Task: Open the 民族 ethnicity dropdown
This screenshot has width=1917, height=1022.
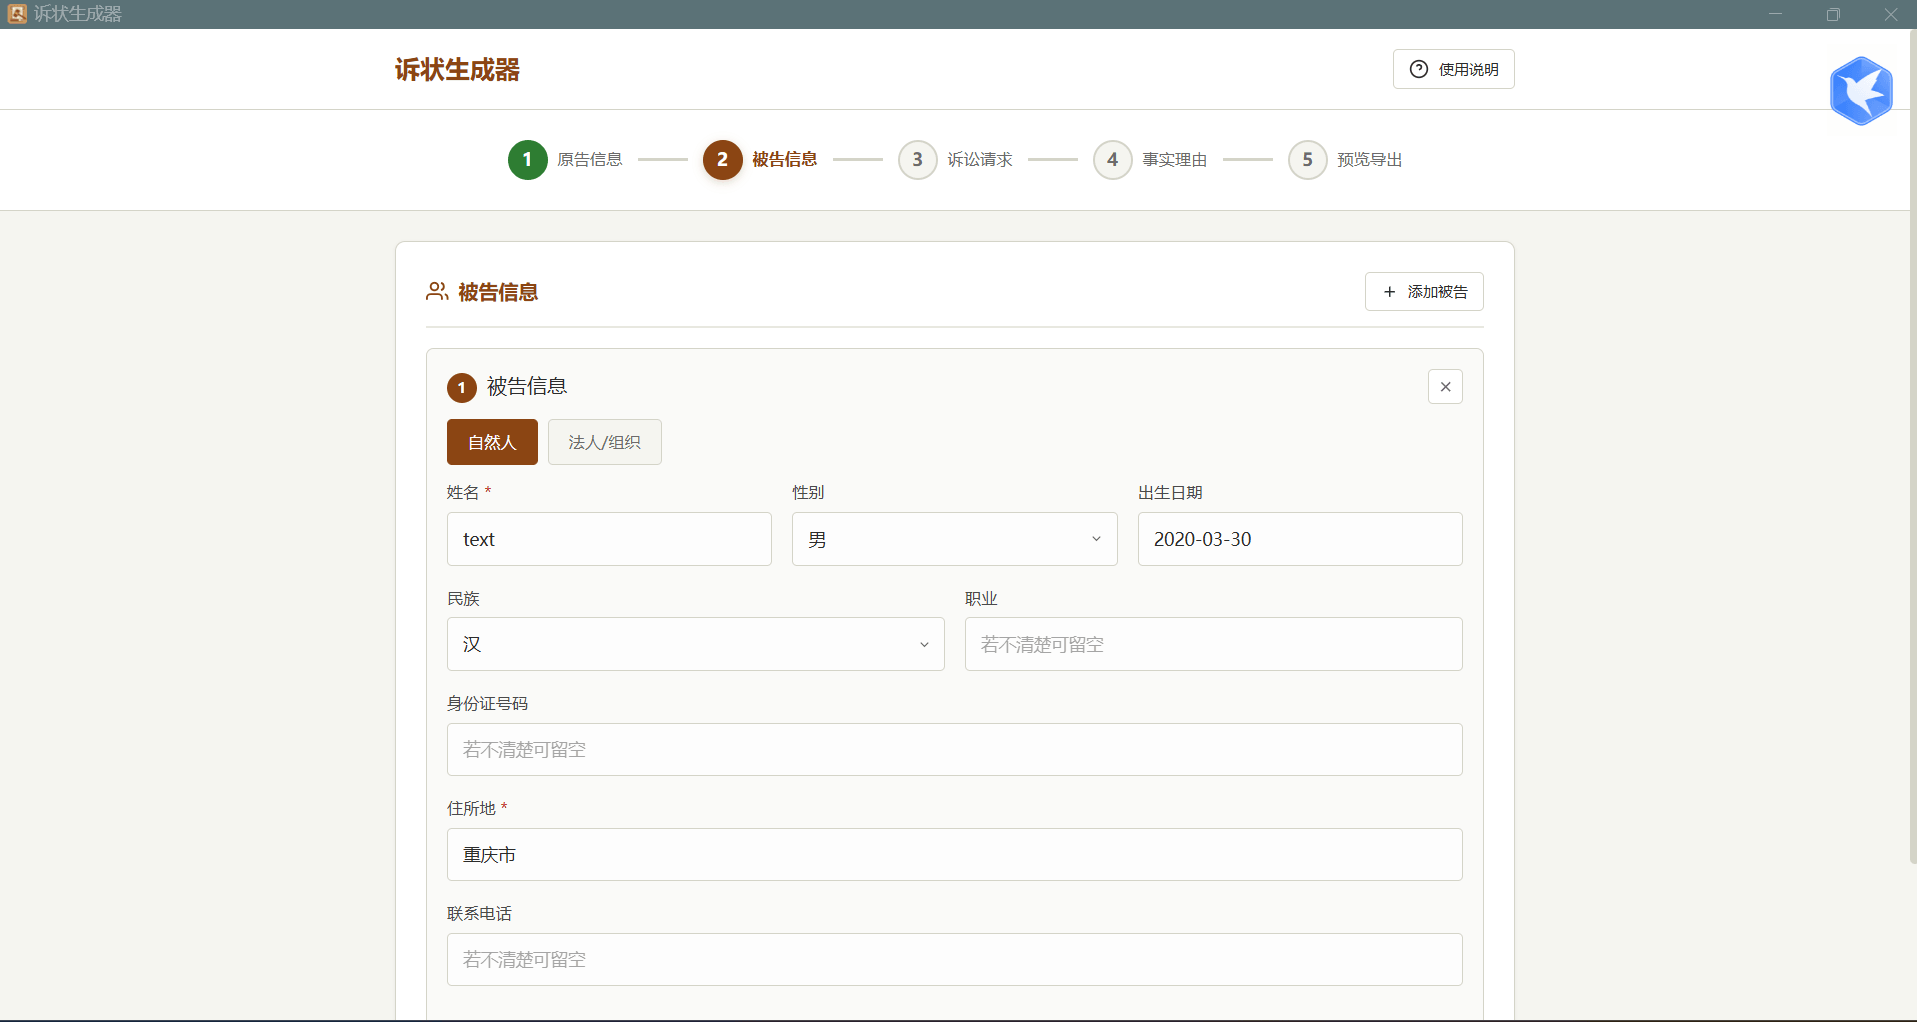Action: tap(695, 645)
